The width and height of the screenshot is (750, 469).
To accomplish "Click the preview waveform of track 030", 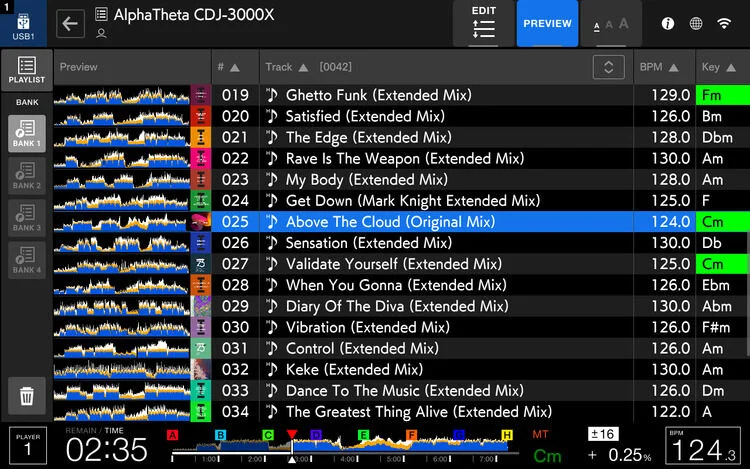I will [122, 327].
